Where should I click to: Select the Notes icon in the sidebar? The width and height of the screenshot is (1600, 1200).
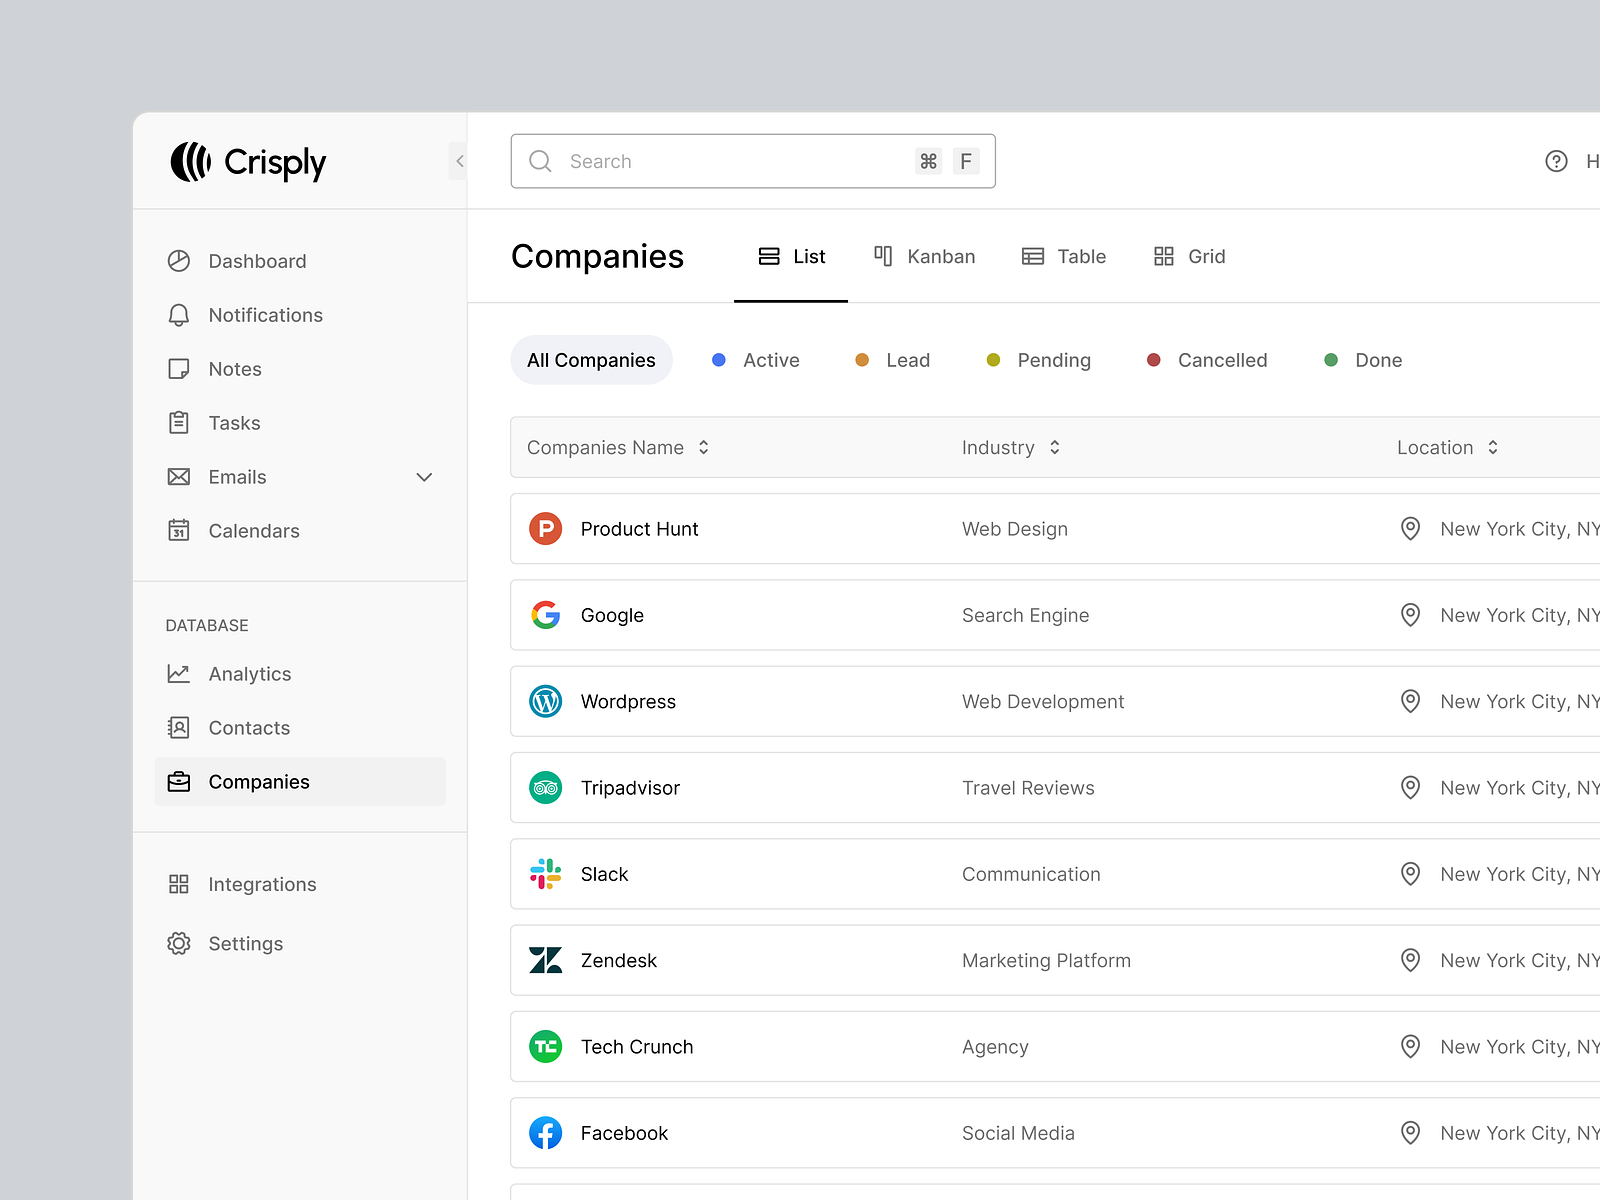pyautogui.click(x=179, y=369)
